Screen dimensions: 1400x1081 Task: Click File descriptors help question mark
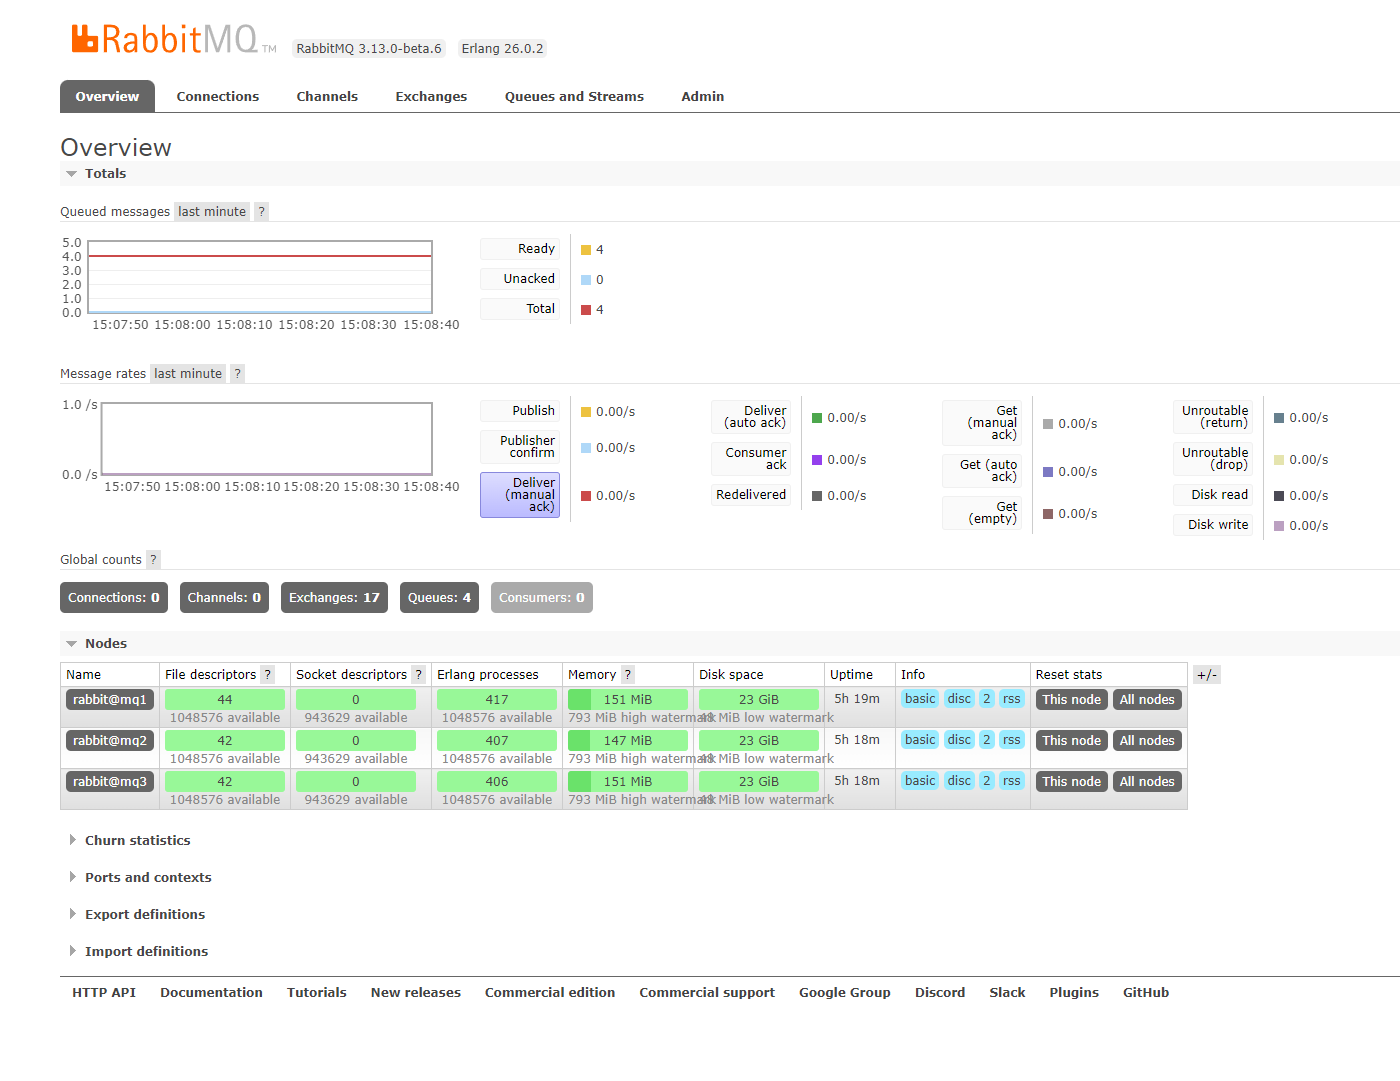click(267, 675)
